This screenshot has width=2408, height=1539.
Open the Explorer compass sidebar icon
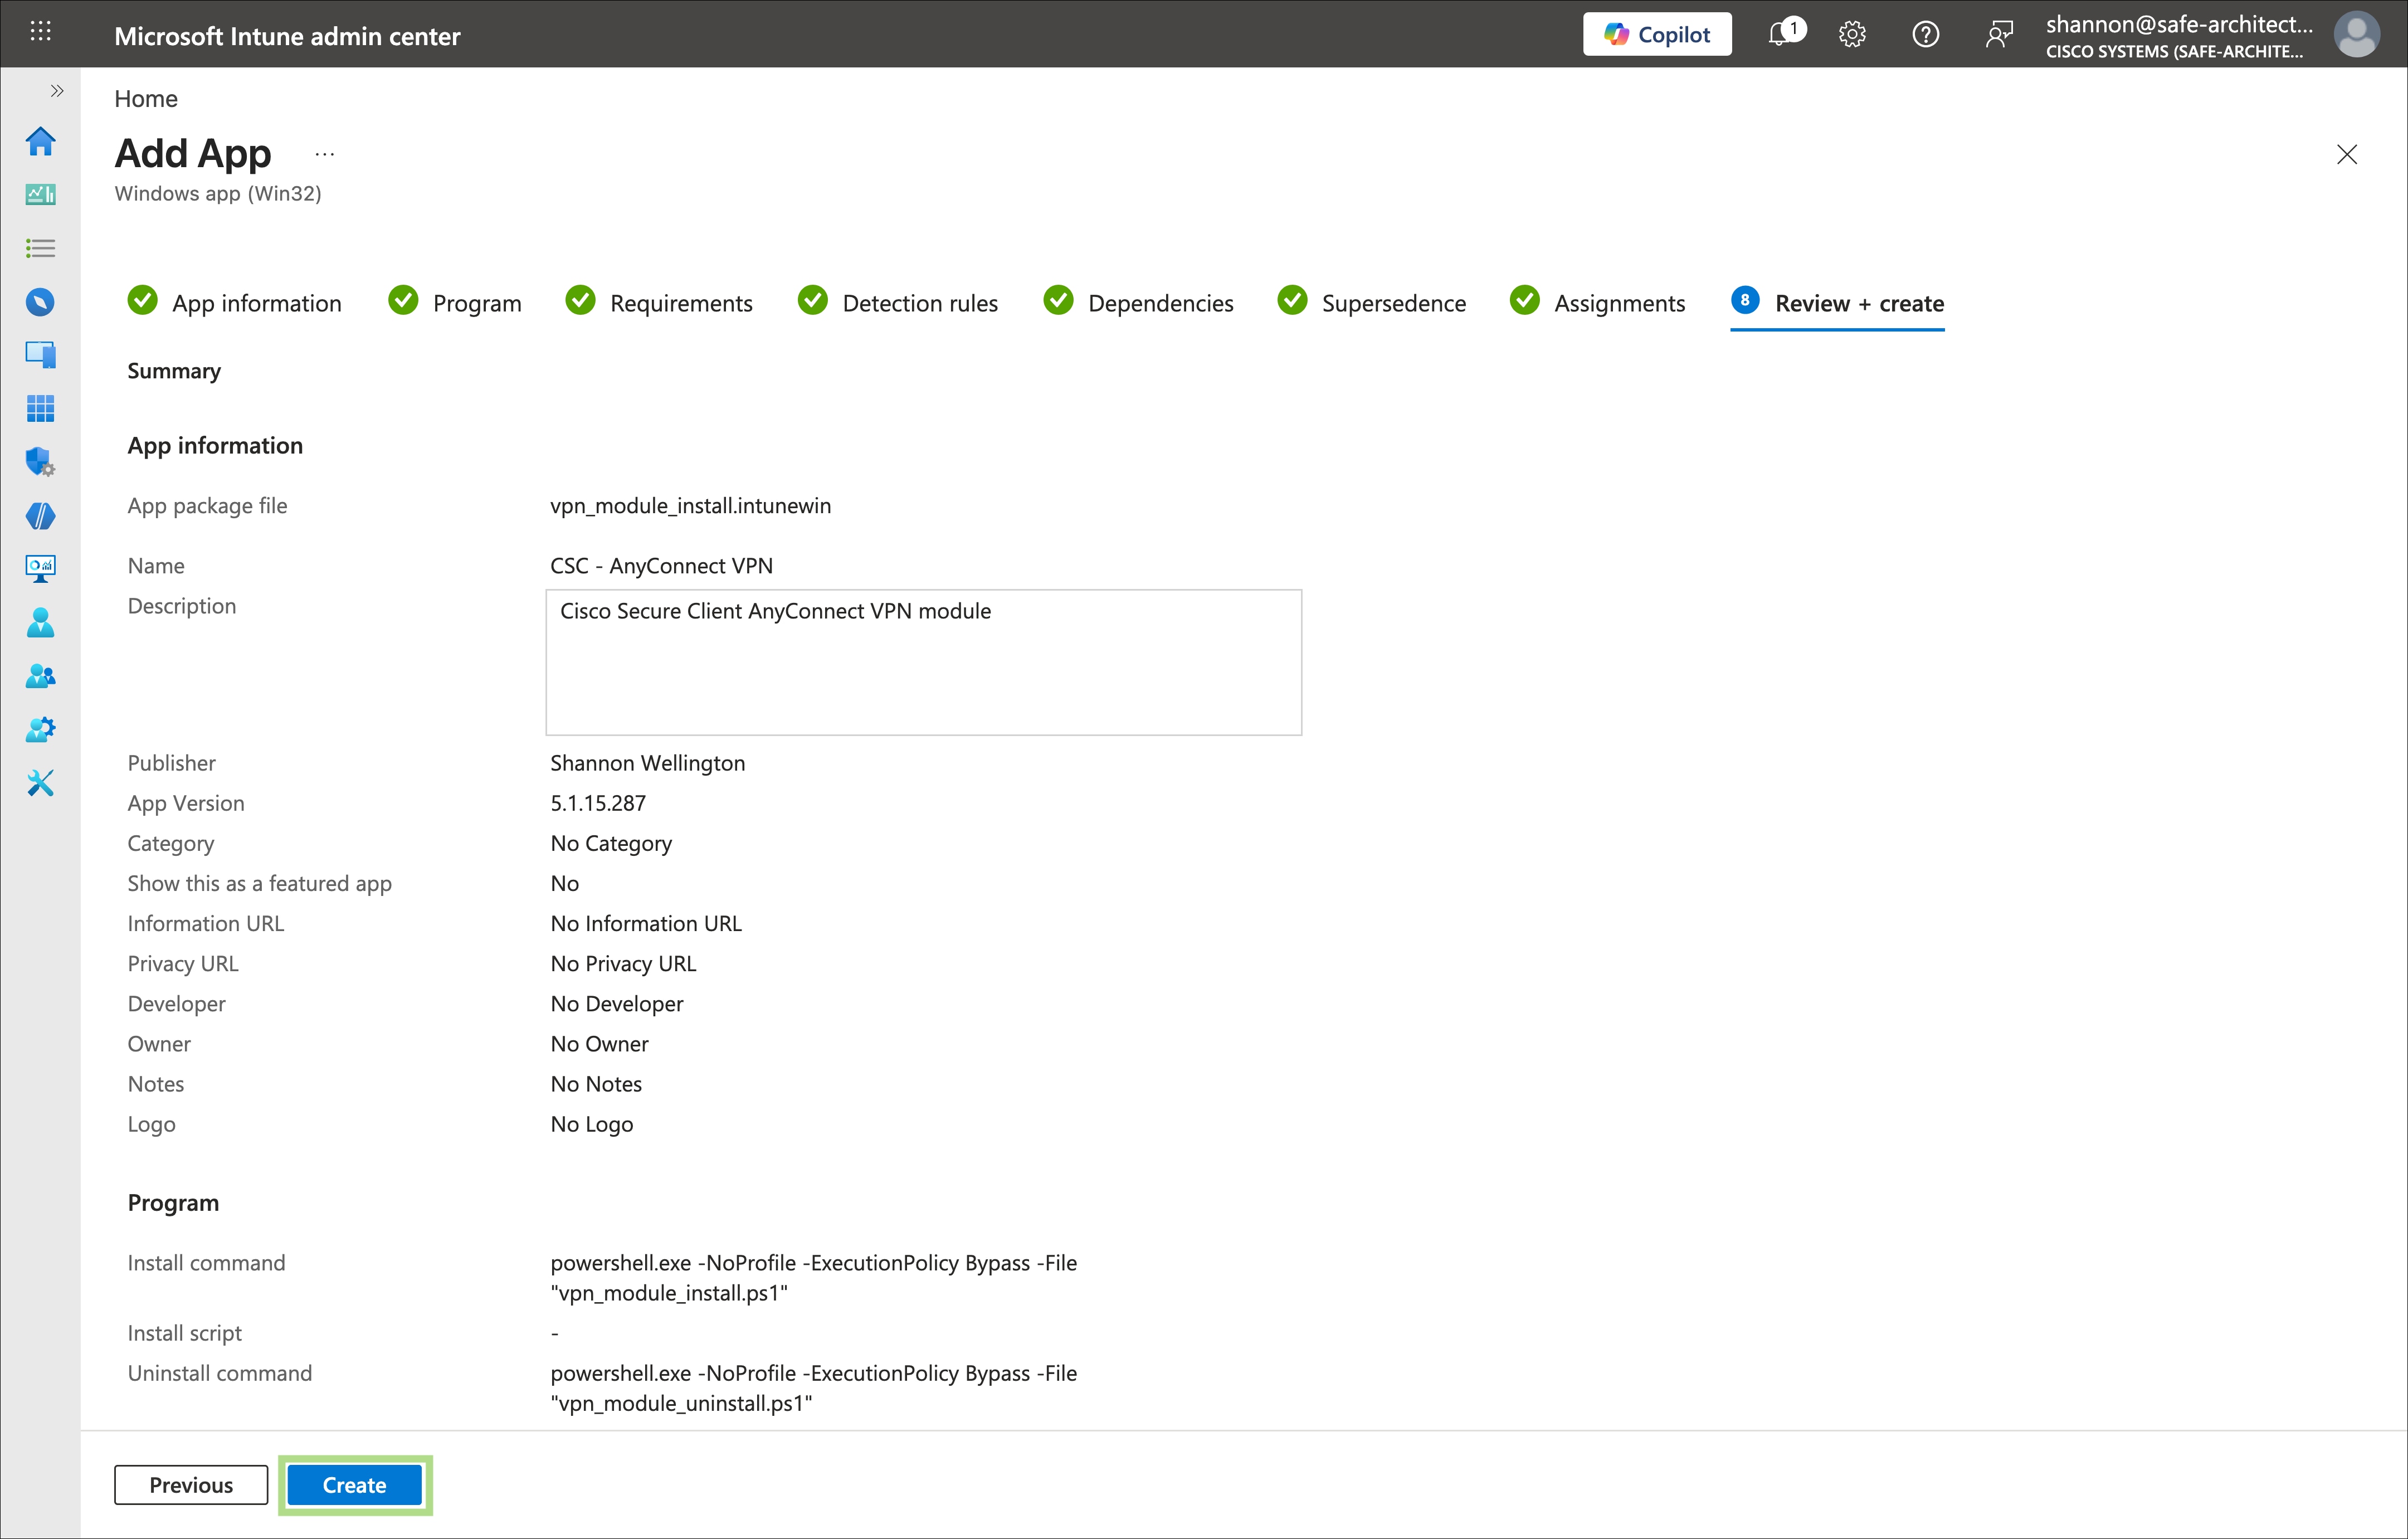tap(40, 302)
